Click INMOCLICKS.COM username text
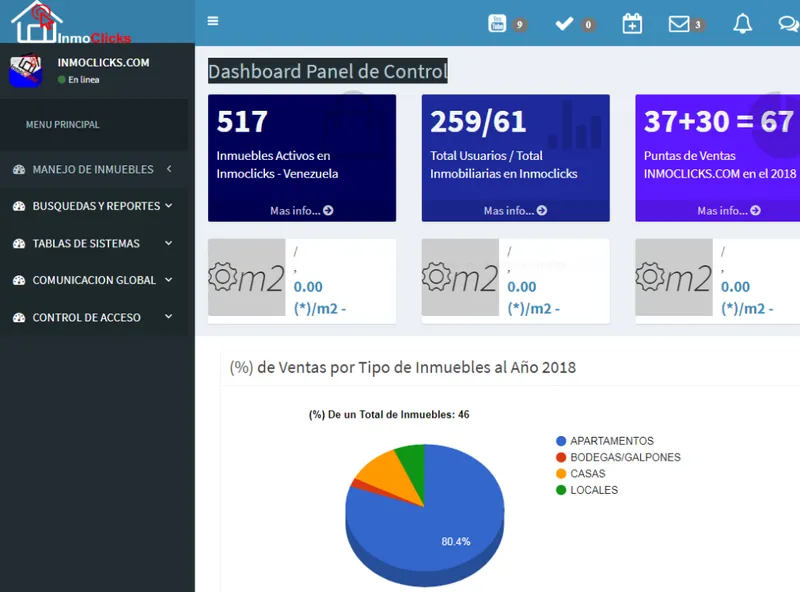This screenshot has height=592, width=800. click(104, 62)
